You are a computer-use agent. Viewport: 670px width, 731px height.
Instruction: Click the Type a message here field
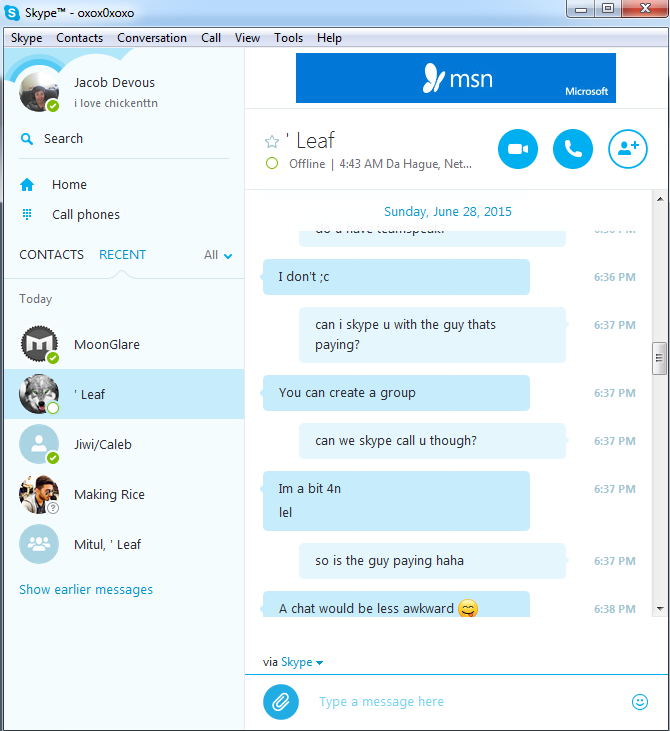point(471,702)
